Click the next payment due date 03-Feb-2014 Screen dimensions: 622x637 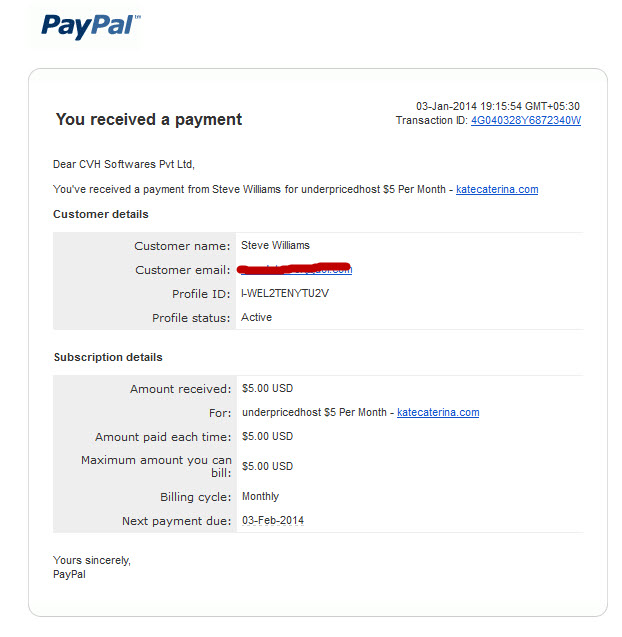click(273, 520)
